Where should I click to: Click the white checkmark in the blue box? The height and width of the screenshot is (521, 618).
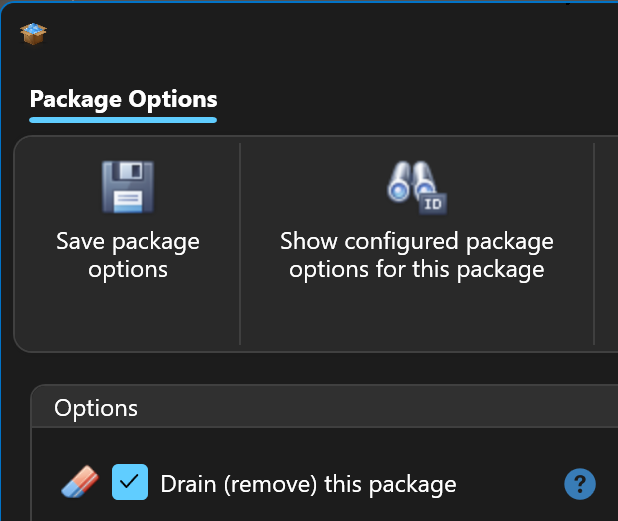click(x=130, y=482)
